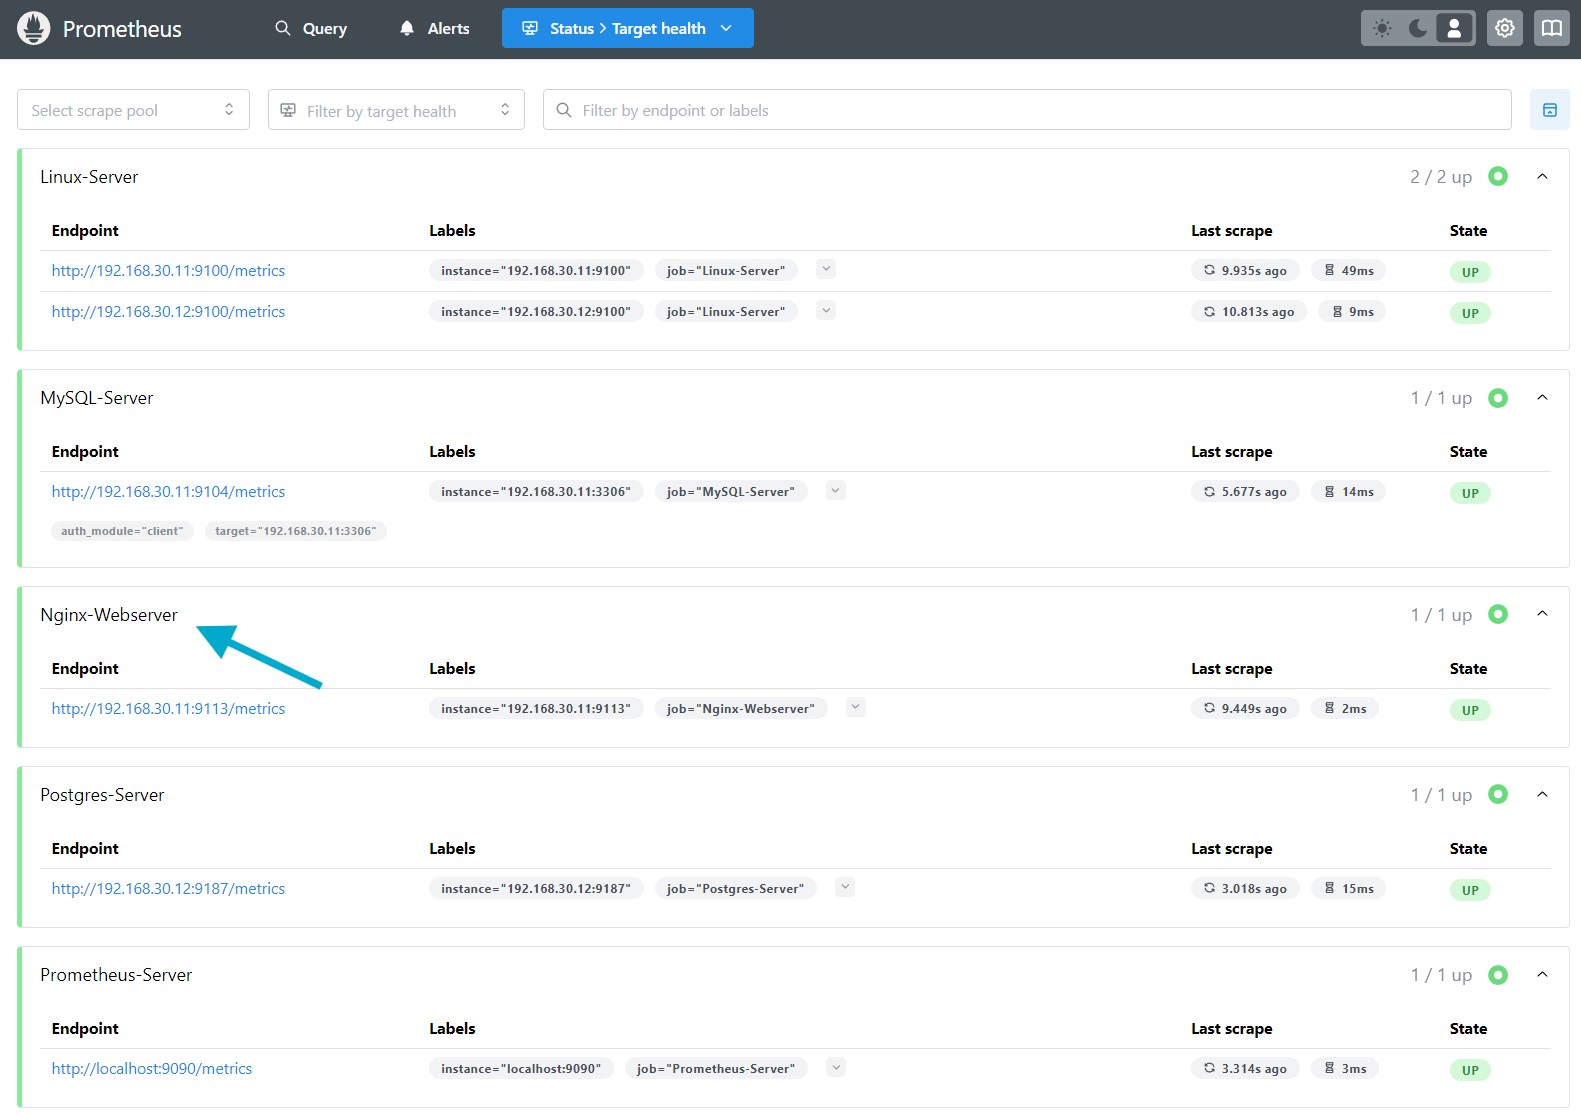The image size is (1581, 1117).
Task: Open Filter by target health dropdown
Action: coord(396,110)
